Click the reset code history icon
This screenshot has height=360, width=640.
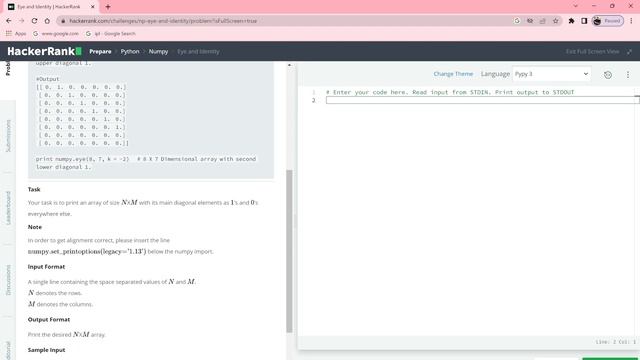(x=608, y=75)
